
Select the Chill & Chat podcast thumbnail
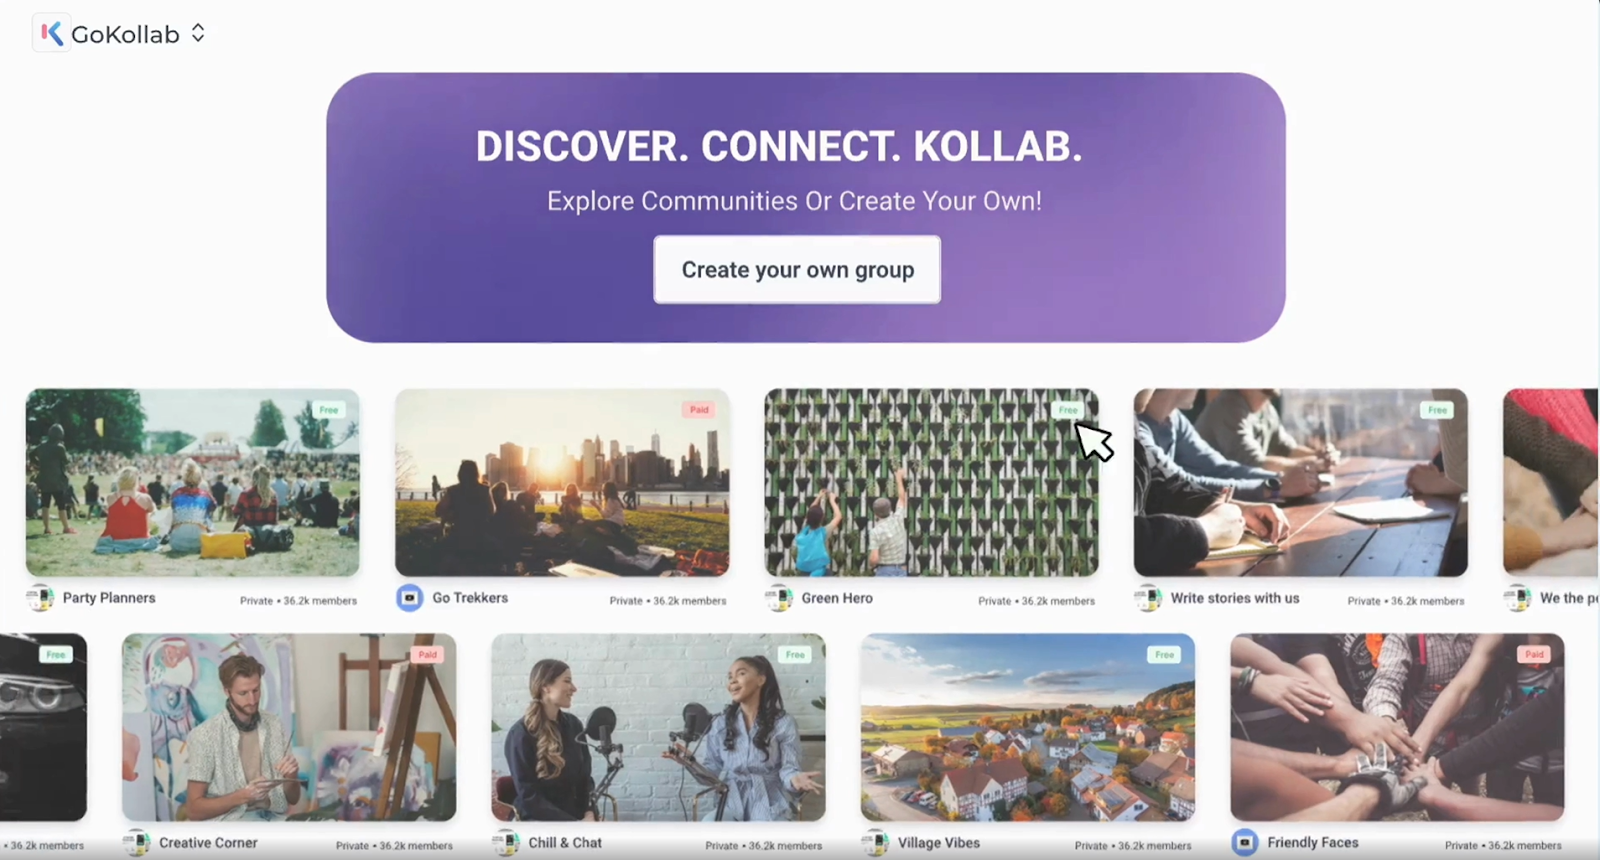click(x=658, y=727)
